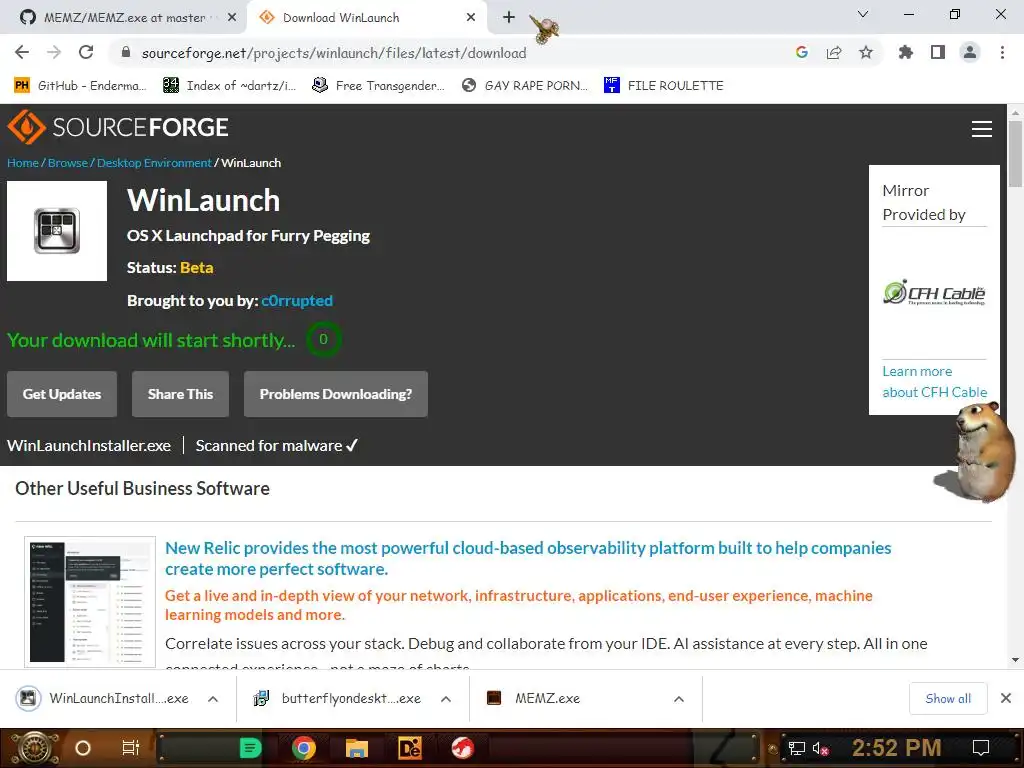Click the WinLaunchInstaller.exe file name text
1024x768 pixels.
pyautogui.click(x=89, y=445)
